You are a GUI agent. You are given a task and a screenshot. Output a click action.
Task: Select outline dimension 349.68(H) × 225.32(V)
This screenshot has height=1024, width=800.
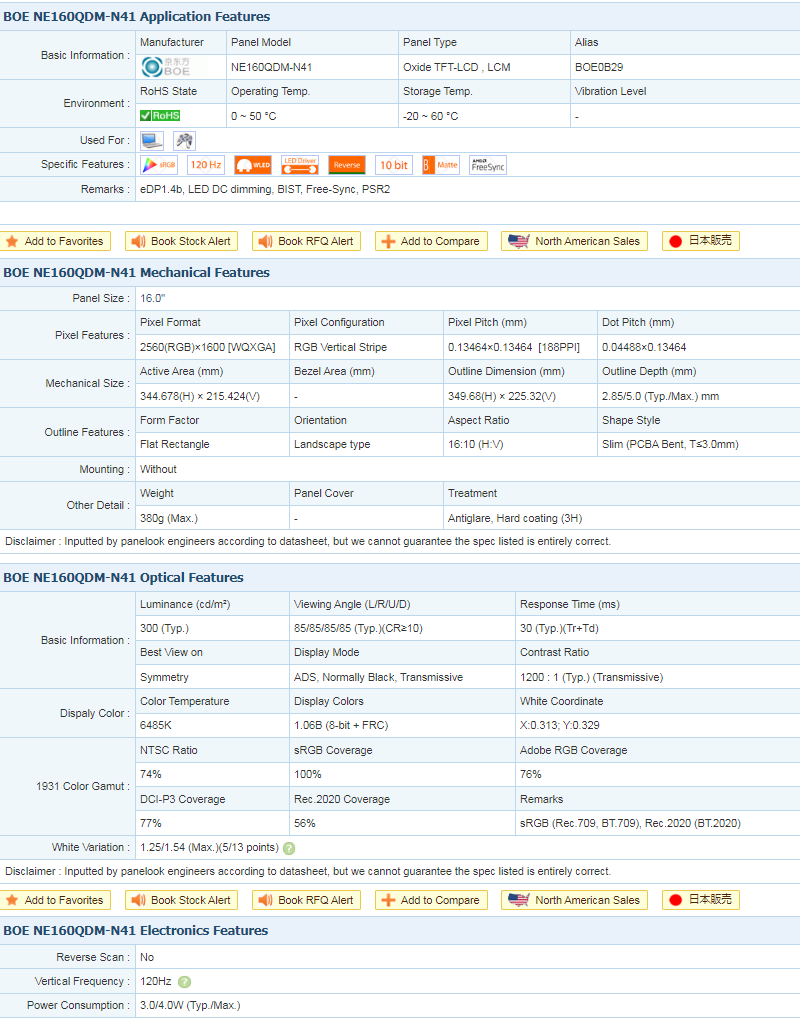coord(502,396)
